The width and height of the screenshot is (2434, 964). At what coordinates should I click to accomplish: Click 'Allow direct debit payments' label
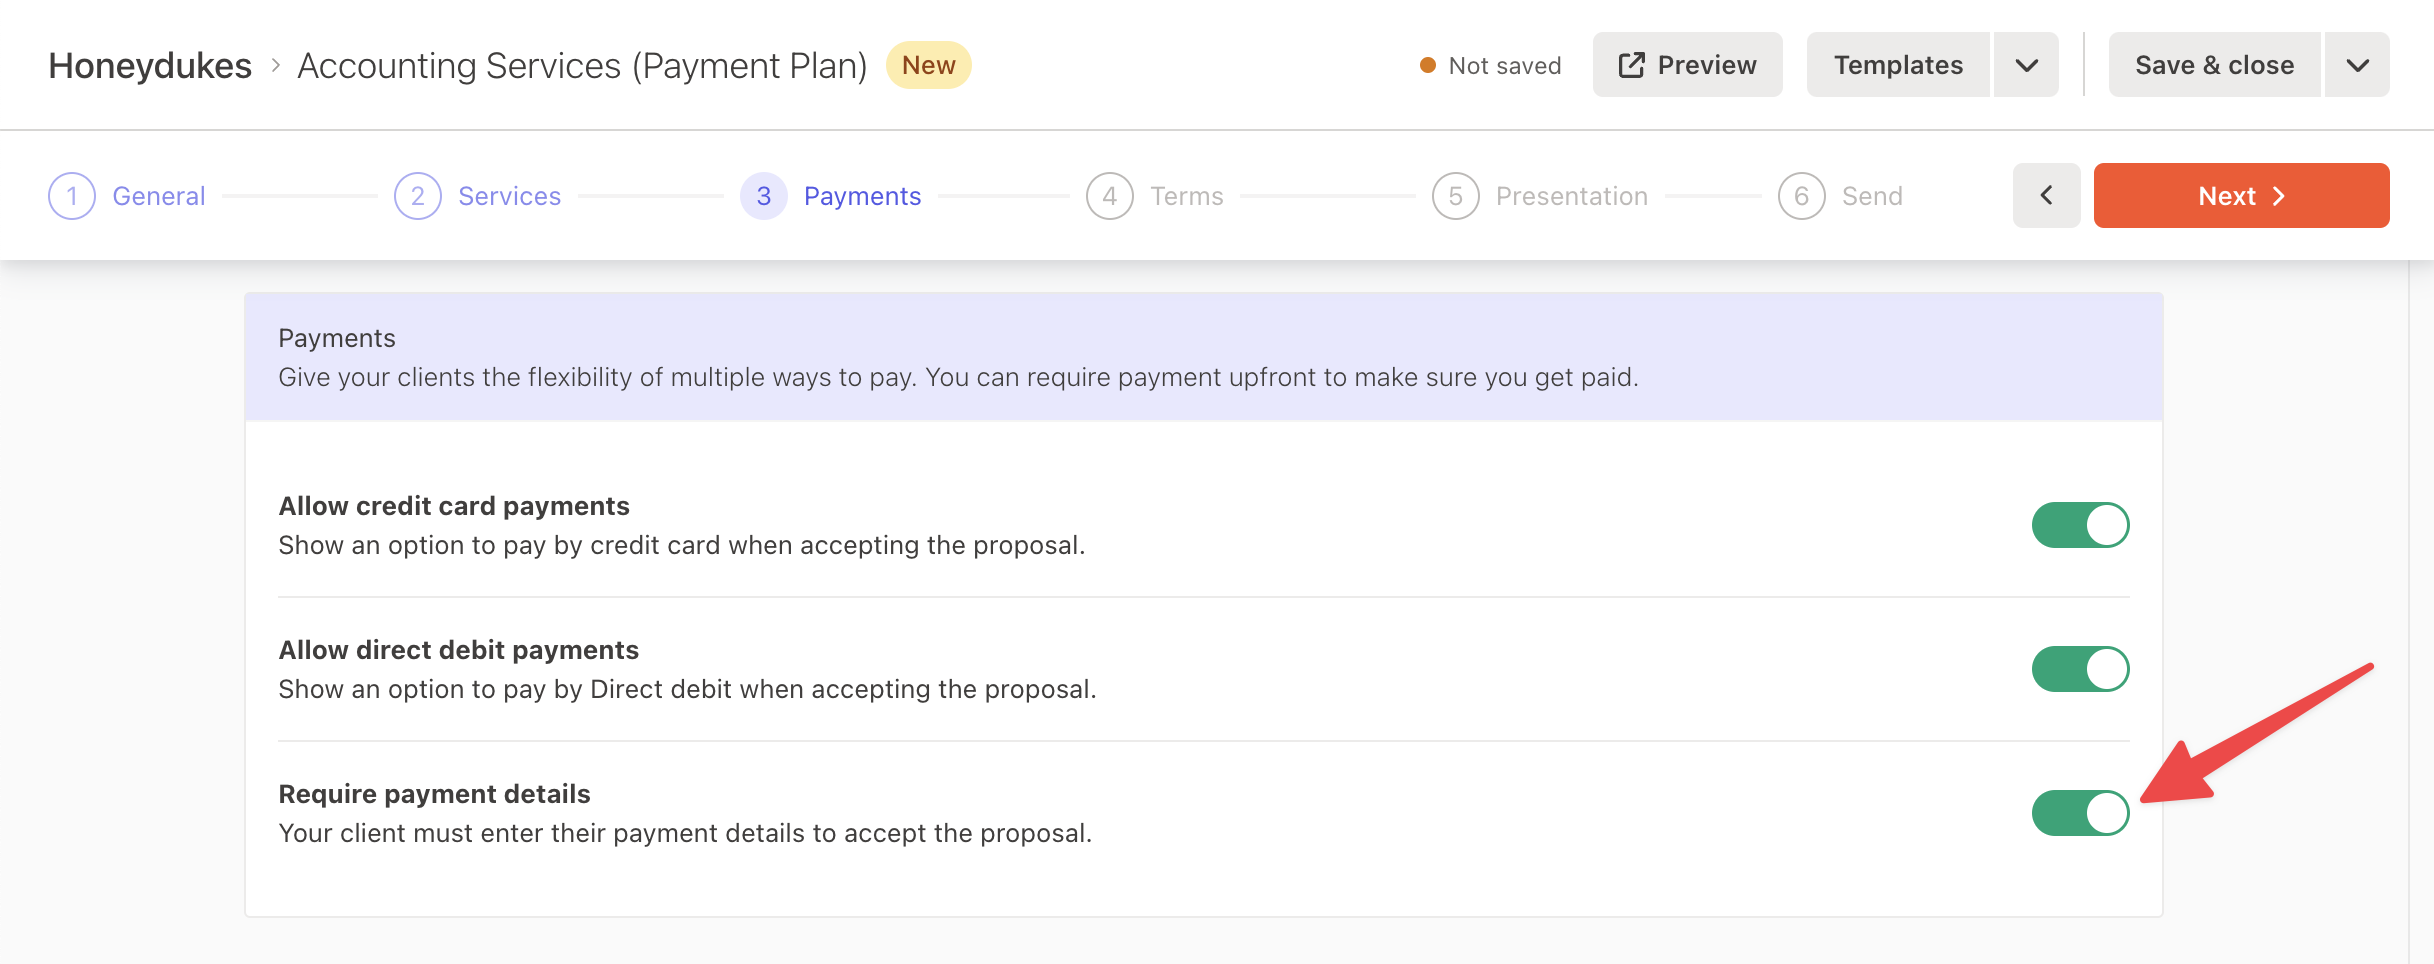[459, 650]
